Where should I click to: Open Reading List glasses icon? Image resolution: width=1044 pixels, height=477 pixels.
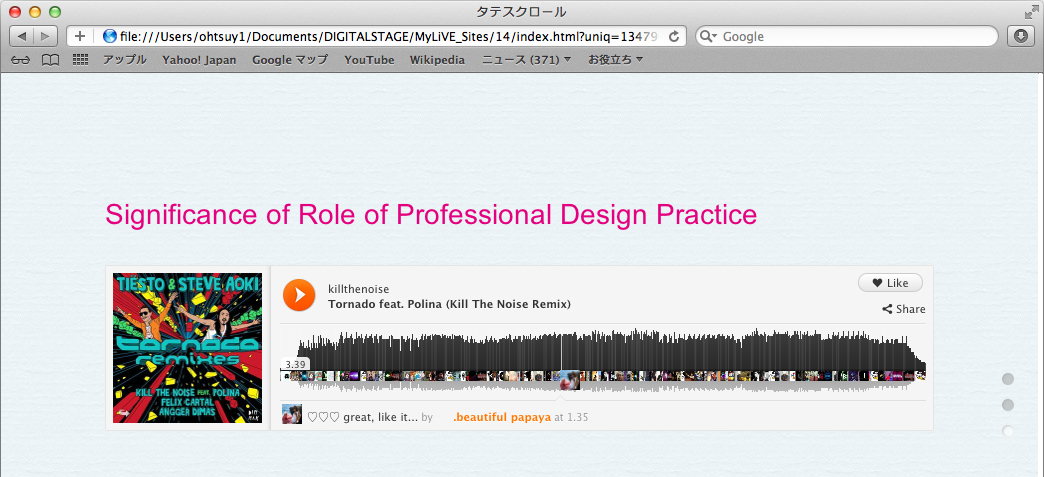pyautogui.click(x=21, y=60)
